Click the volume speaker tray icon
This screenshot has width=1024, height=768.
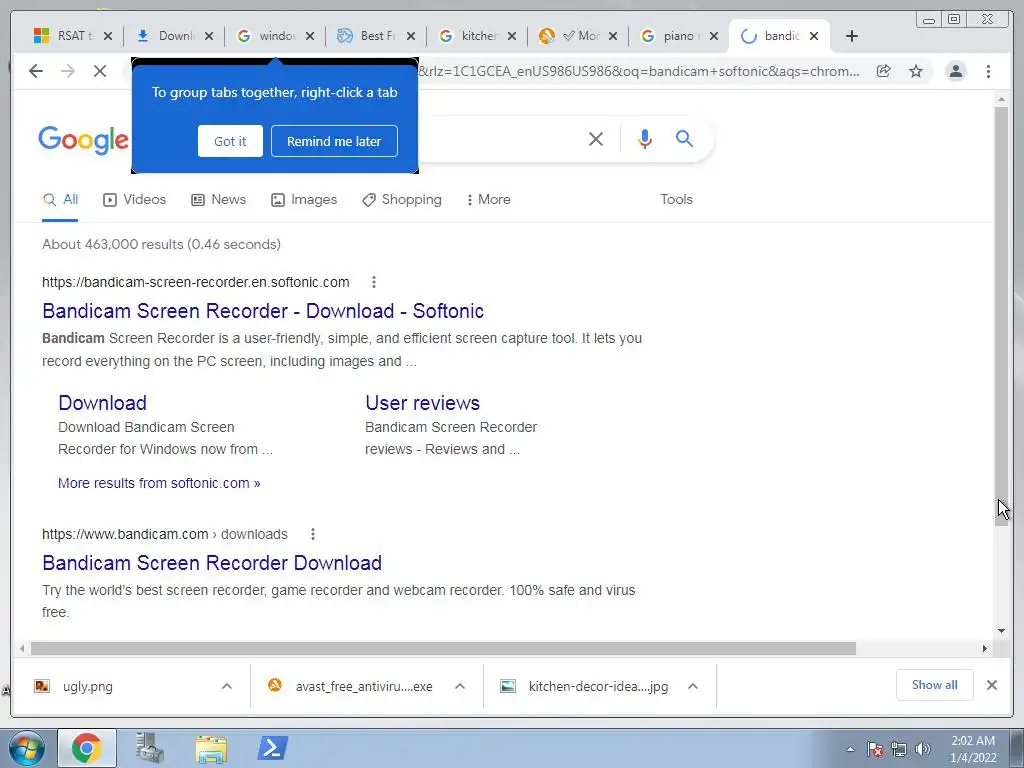pyautogui.click(x=923, y=749)
